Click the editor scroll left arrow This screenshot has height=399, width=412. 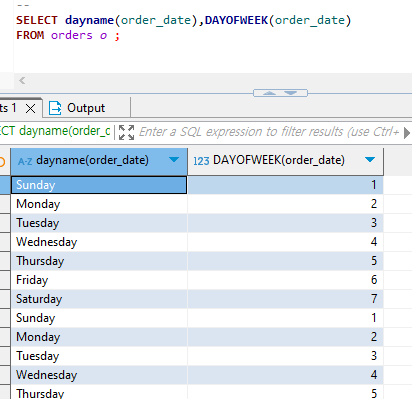[22, 80]
